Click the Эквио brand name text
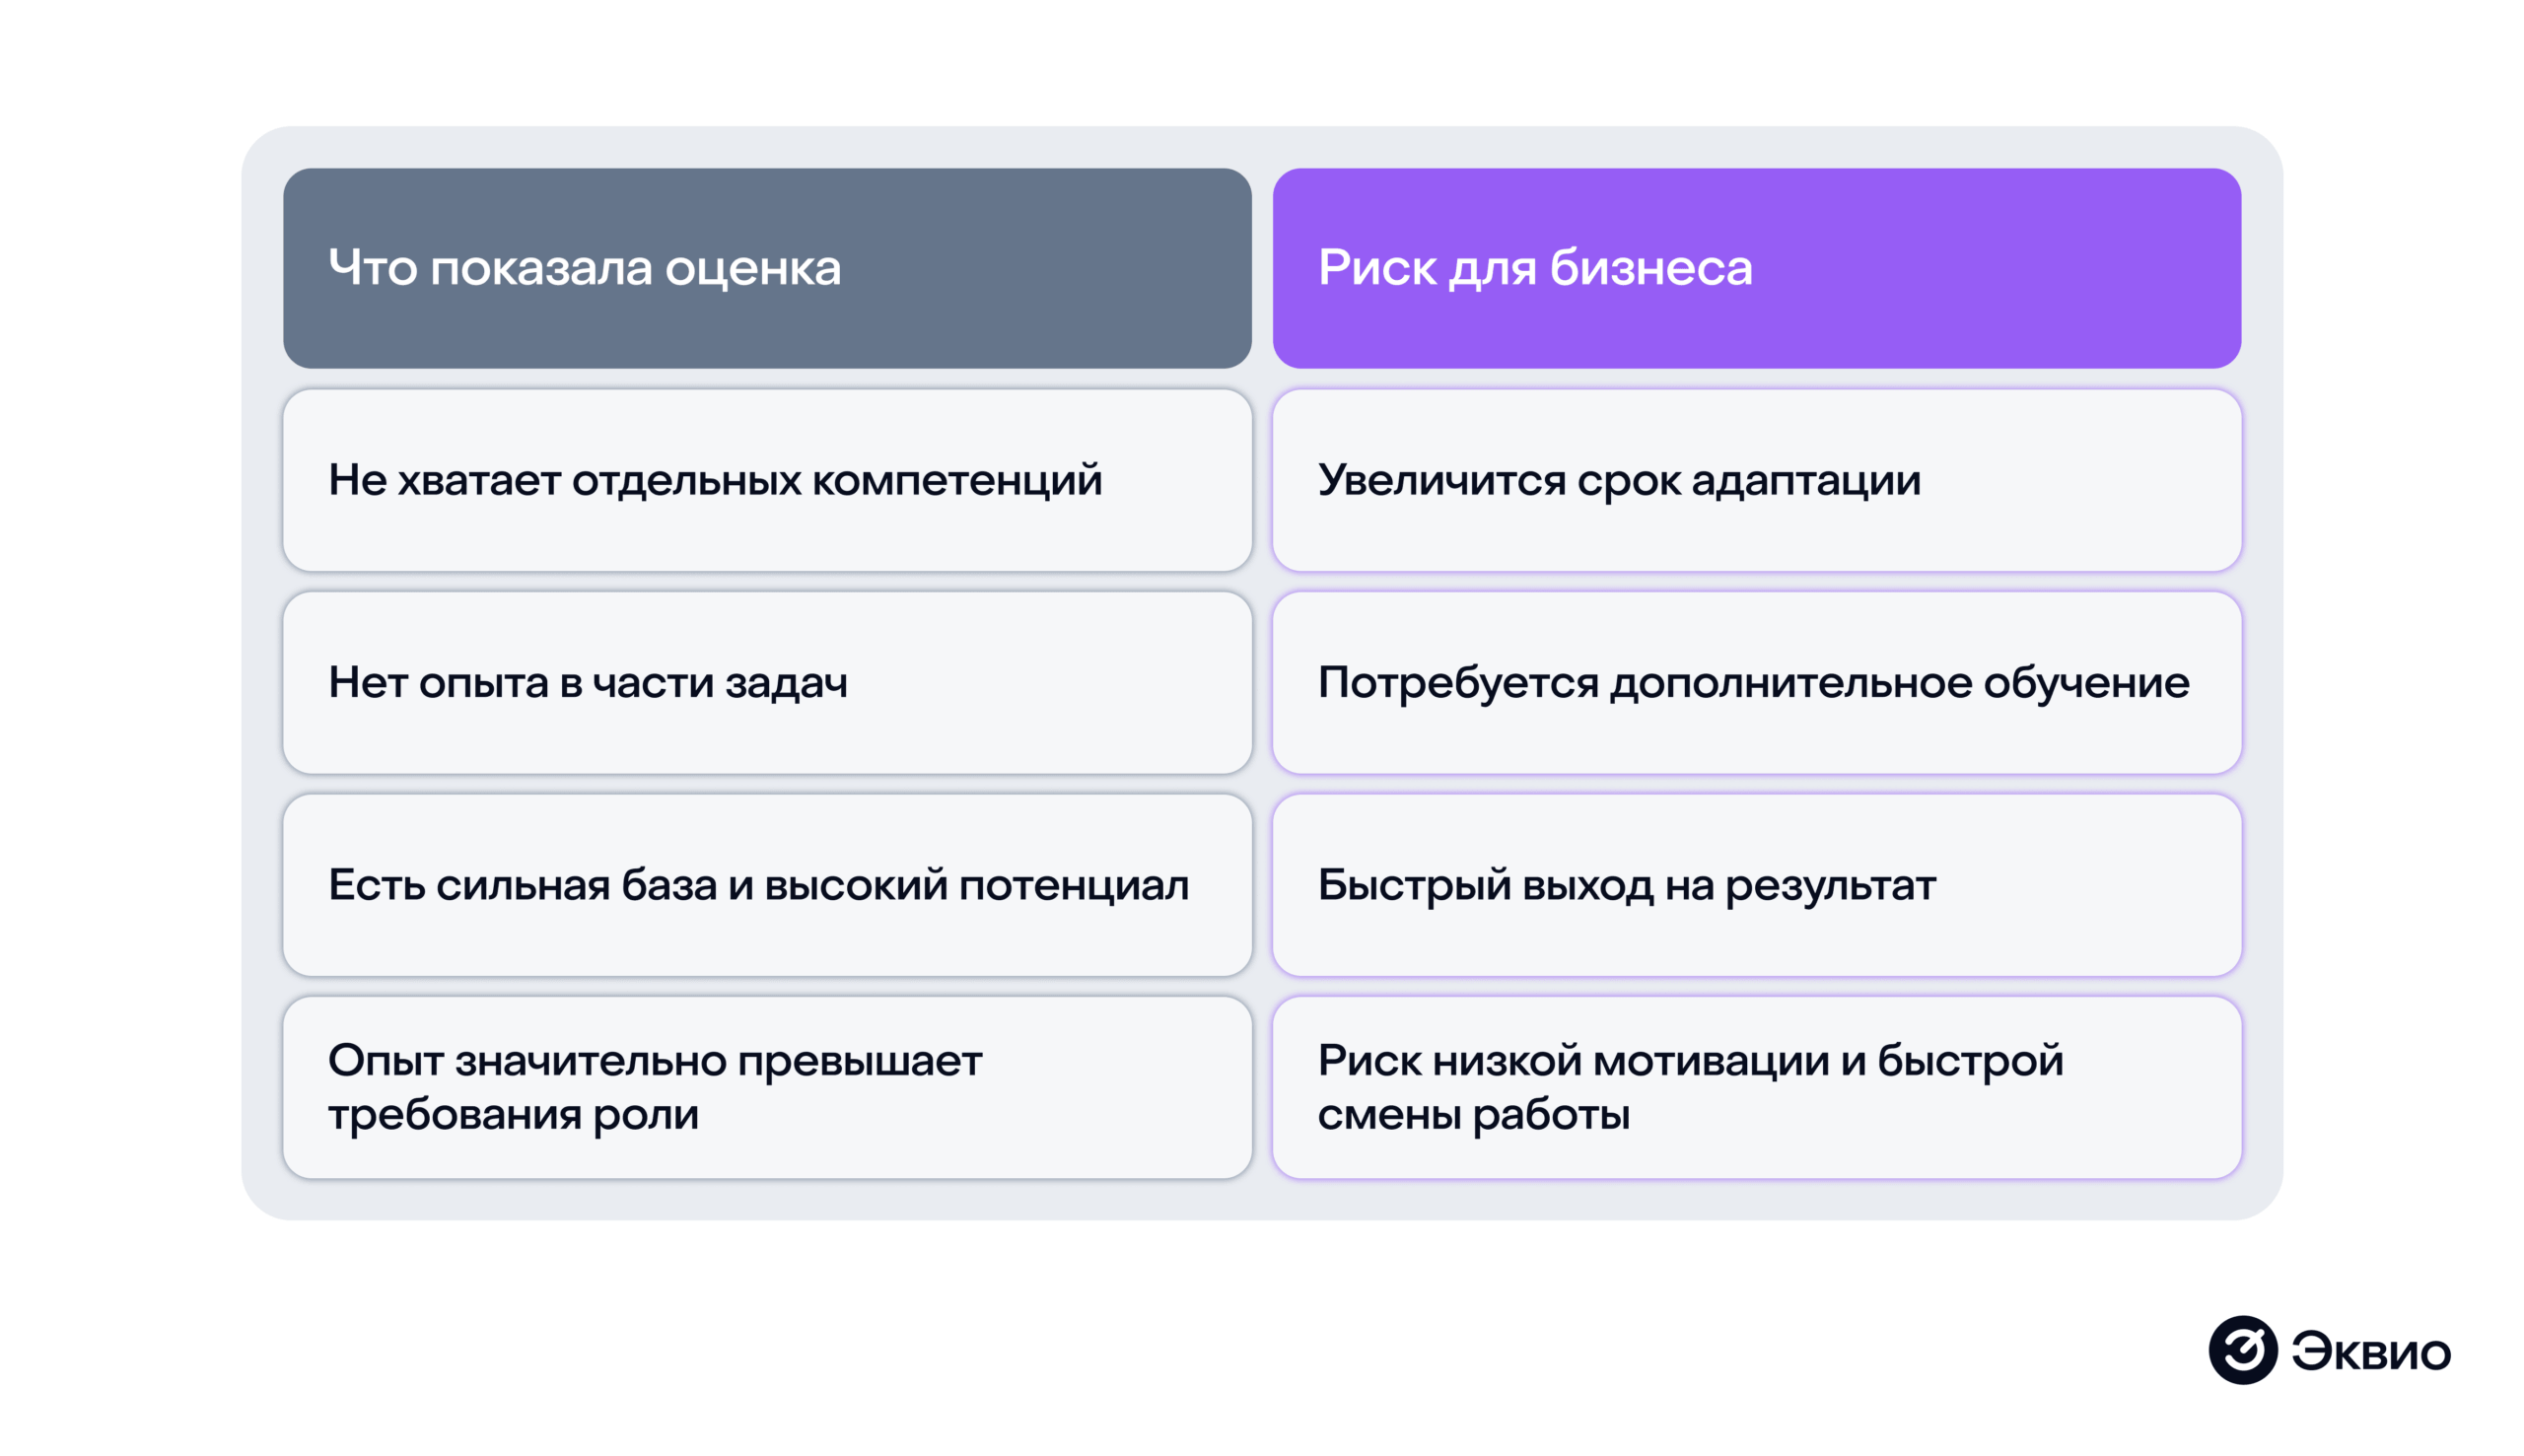Screen dimensions: 2524x1456 pos(2371,1352)
